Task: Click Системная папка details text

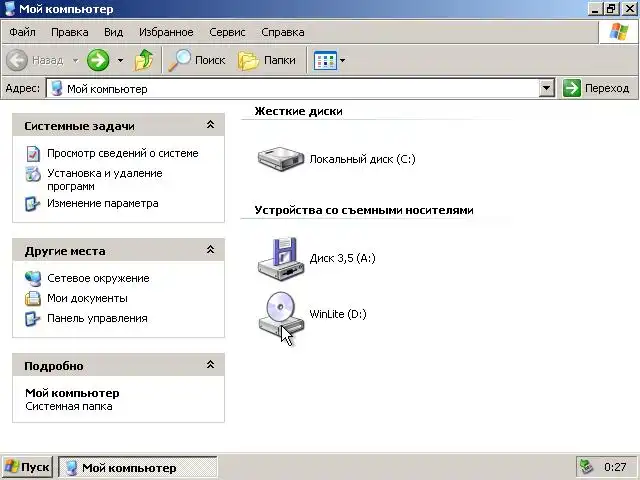Action: coord(69,407)
